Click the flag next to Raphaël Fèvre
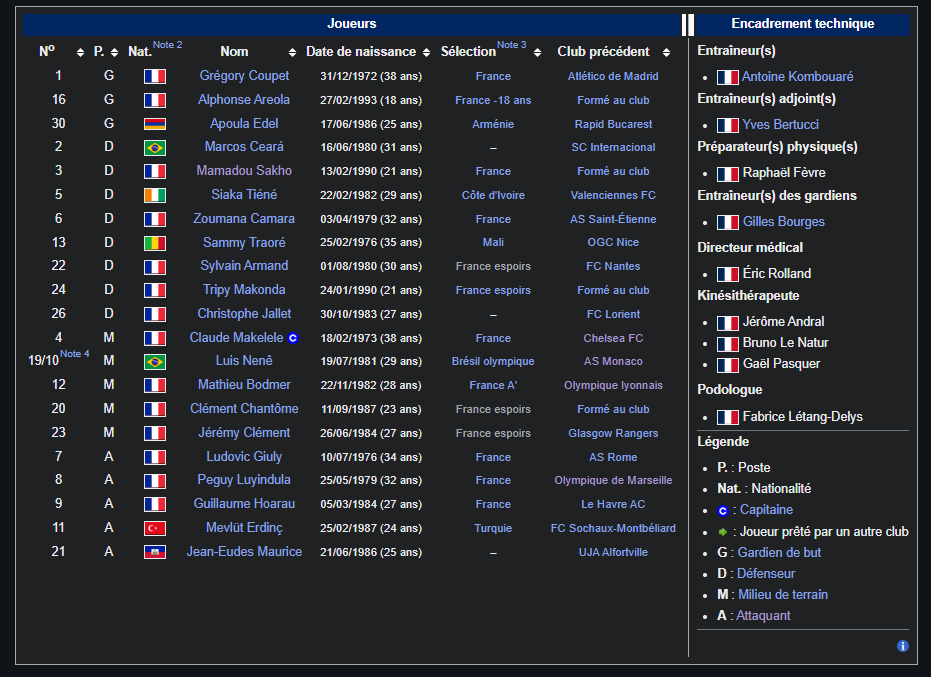Screen dimensions: 931x677 pyautogui.click(x=727, y=174)
